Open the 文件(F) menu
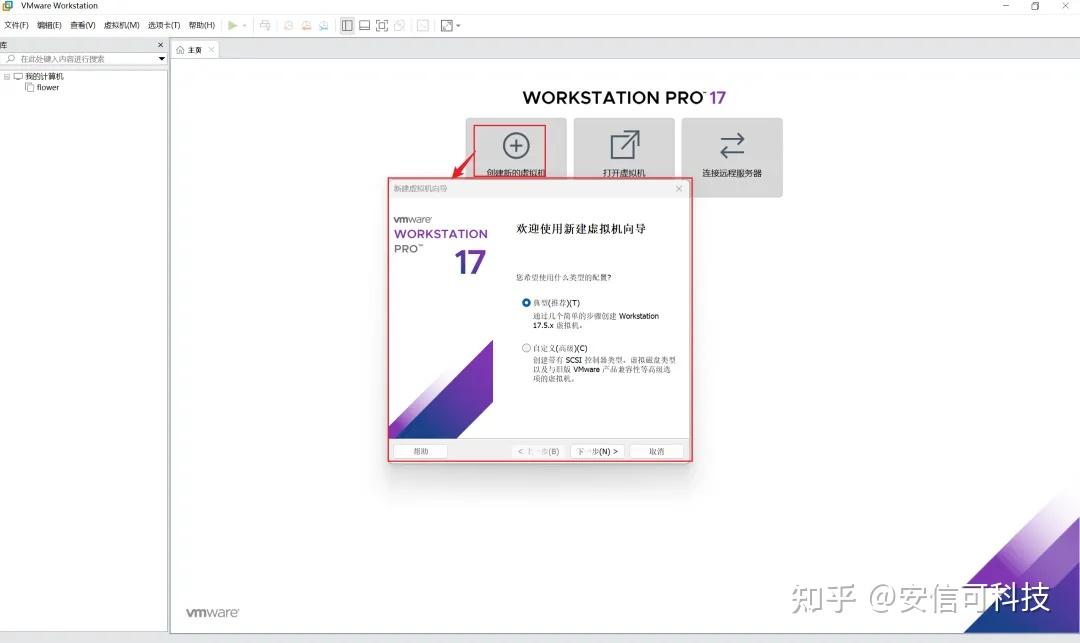This screenshot has width=1080, height=643. pos(17,25)
